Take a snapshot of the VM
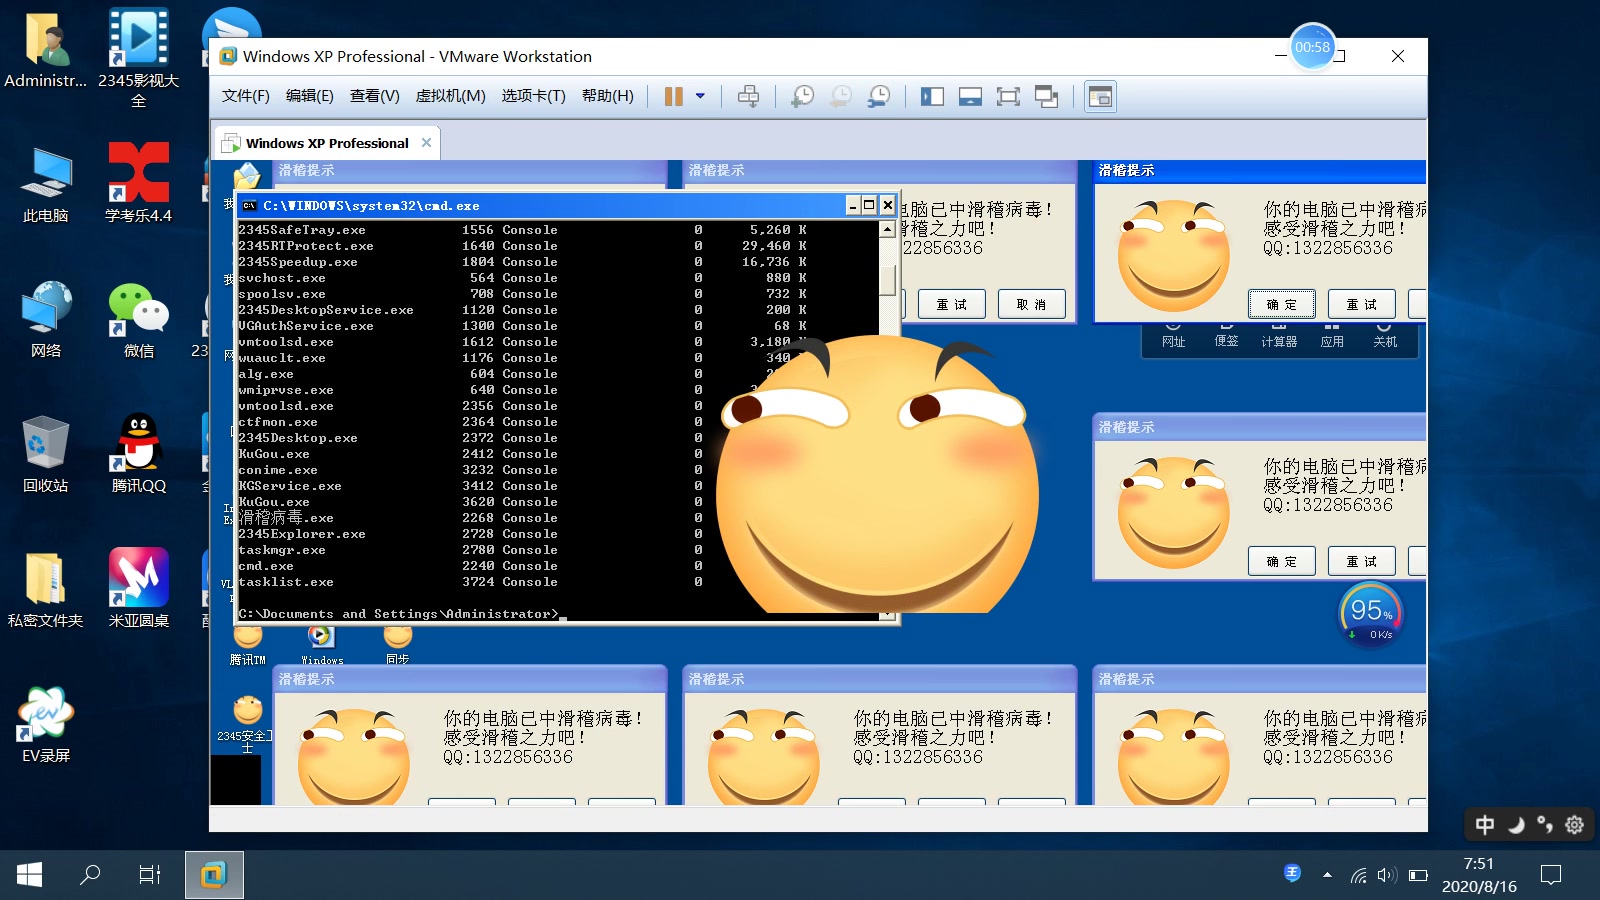 pos(802,96)
